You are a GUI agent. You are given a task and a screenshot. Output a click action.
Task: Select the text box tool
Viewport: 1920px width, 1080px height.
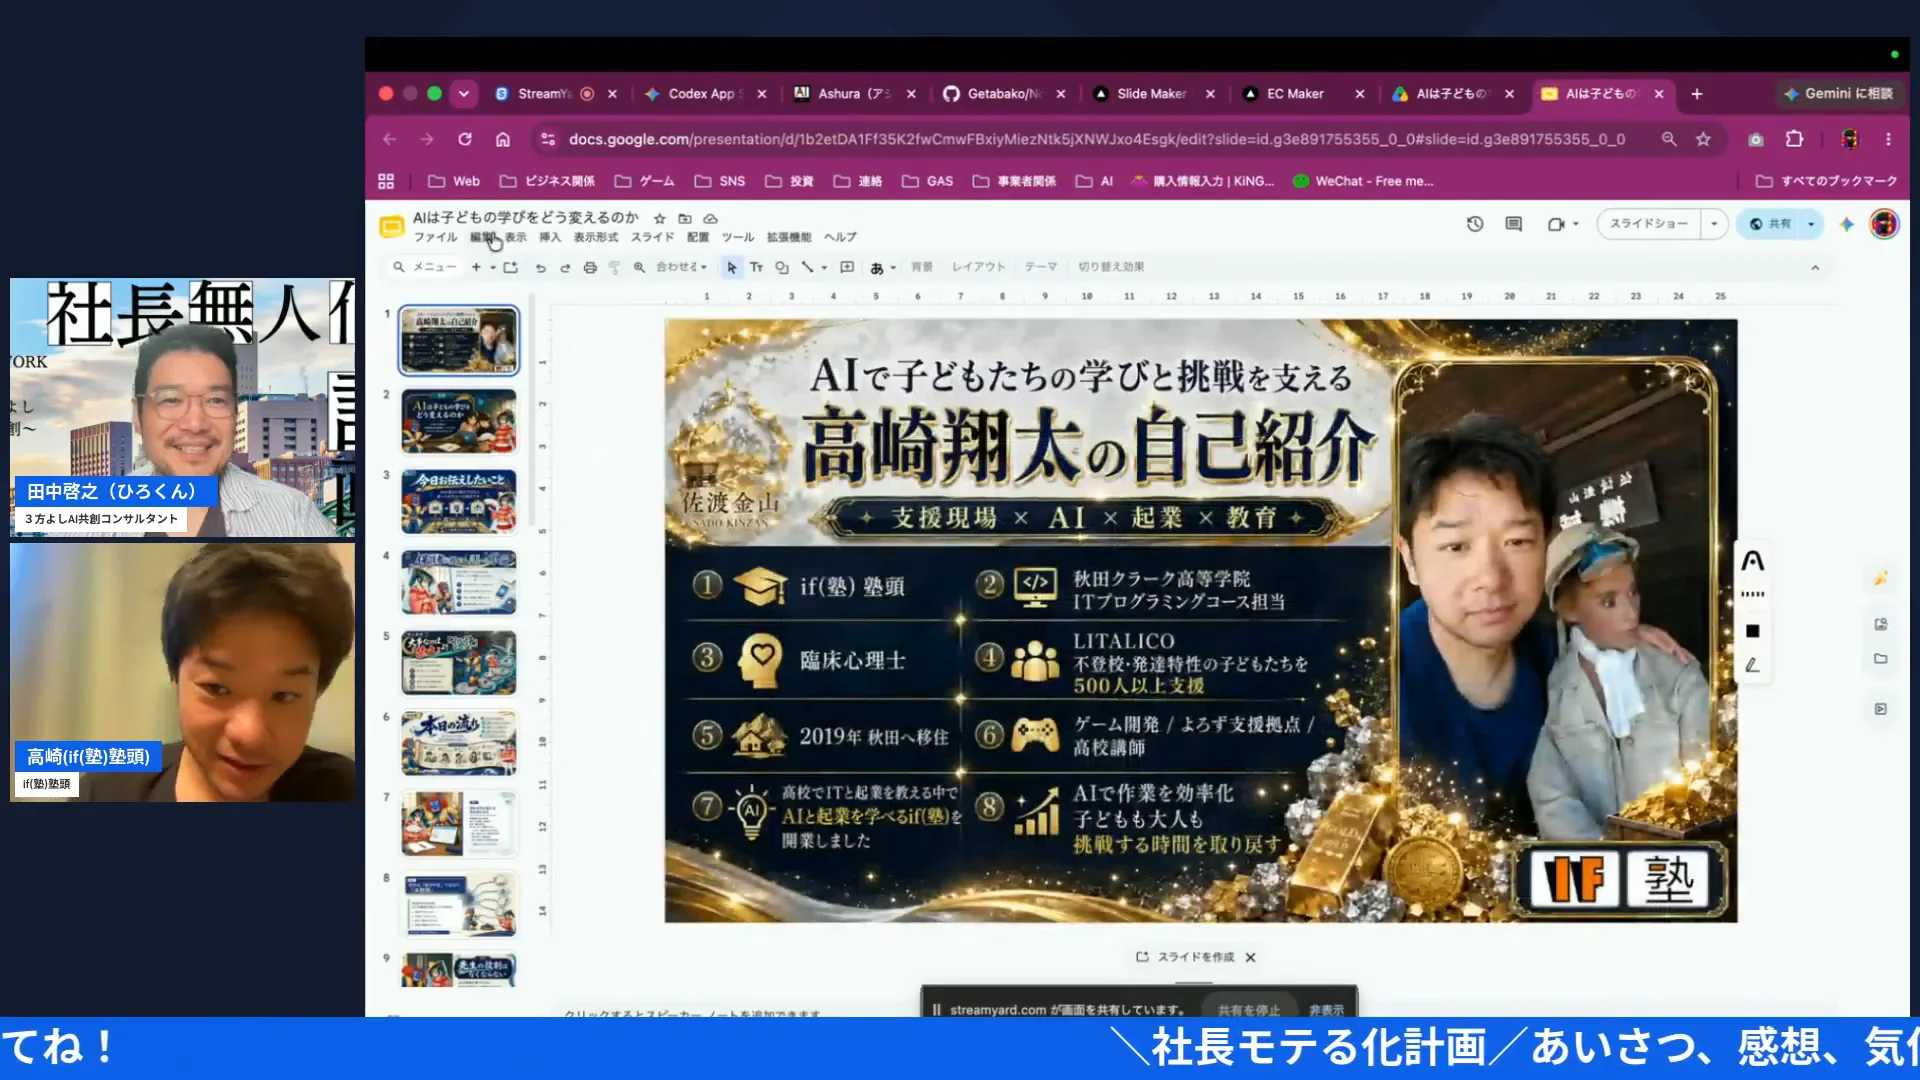[x=757, y=268]
